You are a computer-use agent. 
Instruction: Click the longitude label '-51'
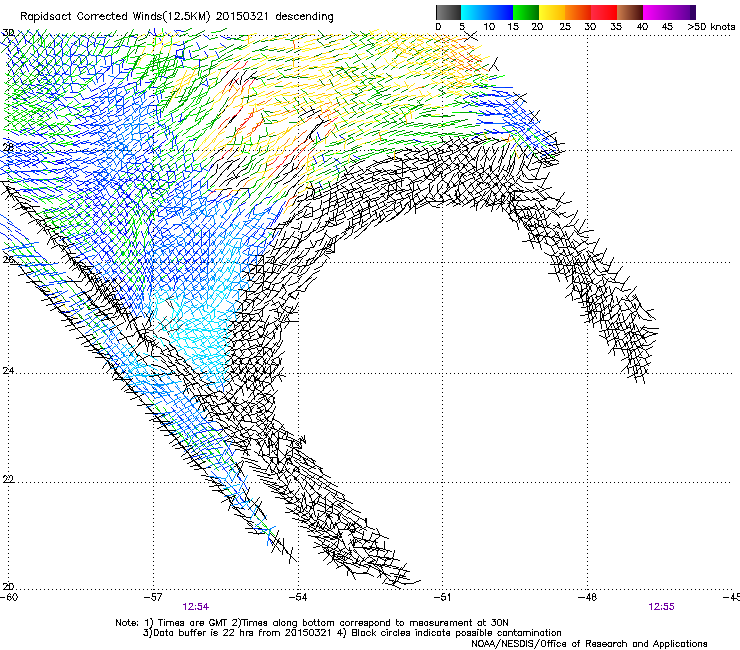click(442, 597)
